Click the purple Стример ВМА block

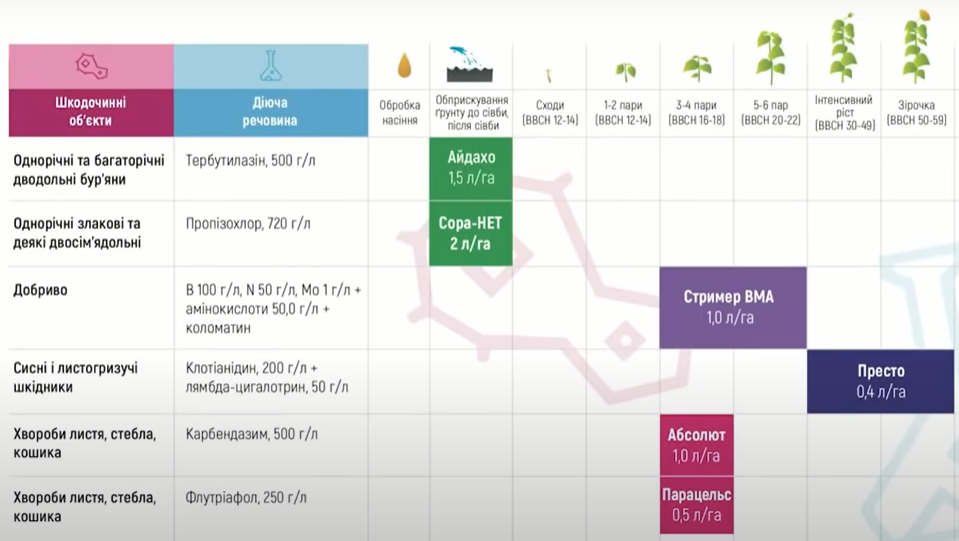(x=732, y=307)
